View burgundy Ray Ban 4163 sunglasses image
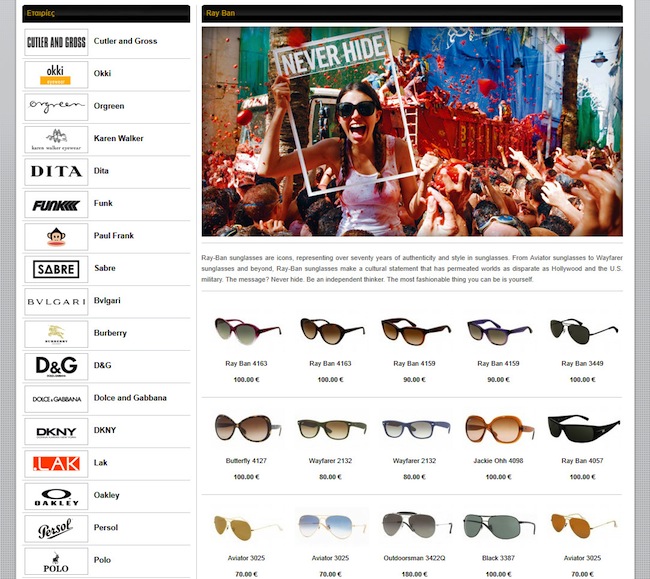The width and height of the screenshot is (650, 579). [247, 331]
